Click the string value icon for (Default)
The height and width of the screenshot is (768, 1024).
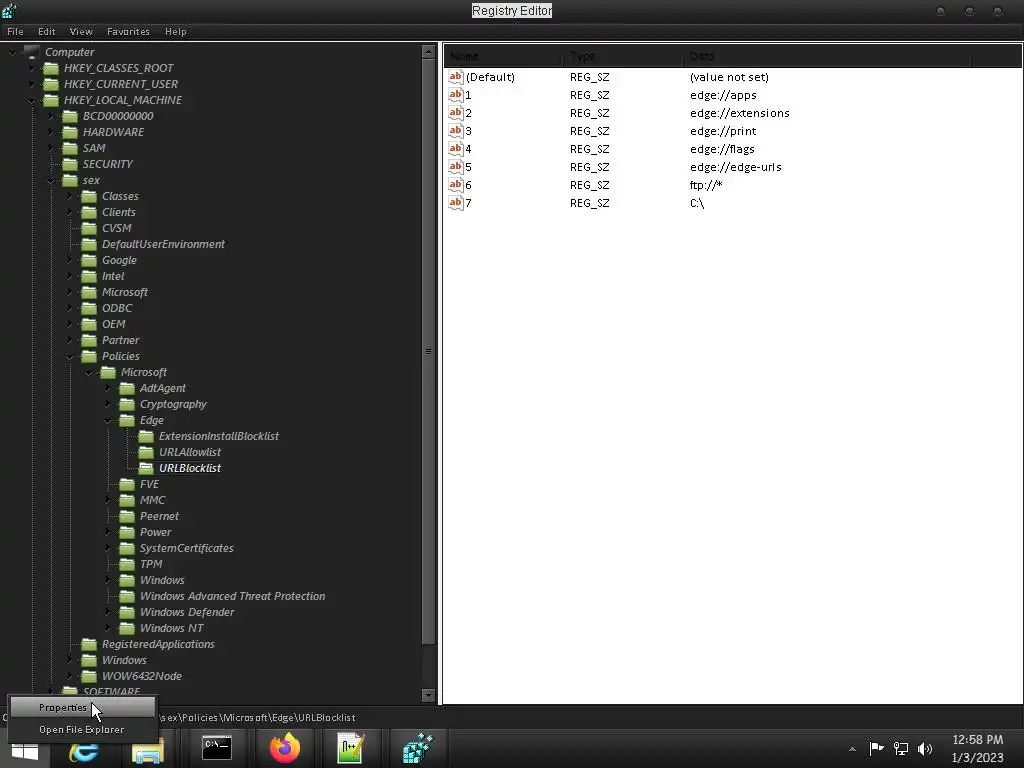pyautogui.click(x=456, y=77)
